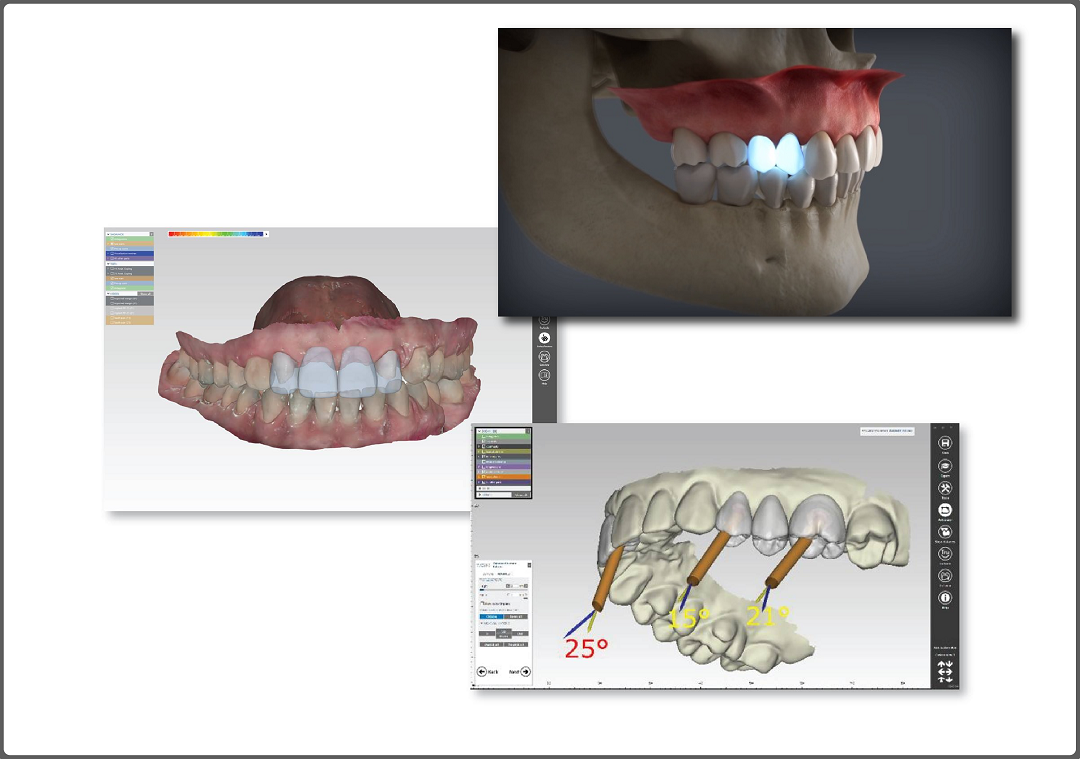Screen dimensions: 1080x759
Task: Open dropdown arrow beside the color scale bar
Action: tap(267, 234)
